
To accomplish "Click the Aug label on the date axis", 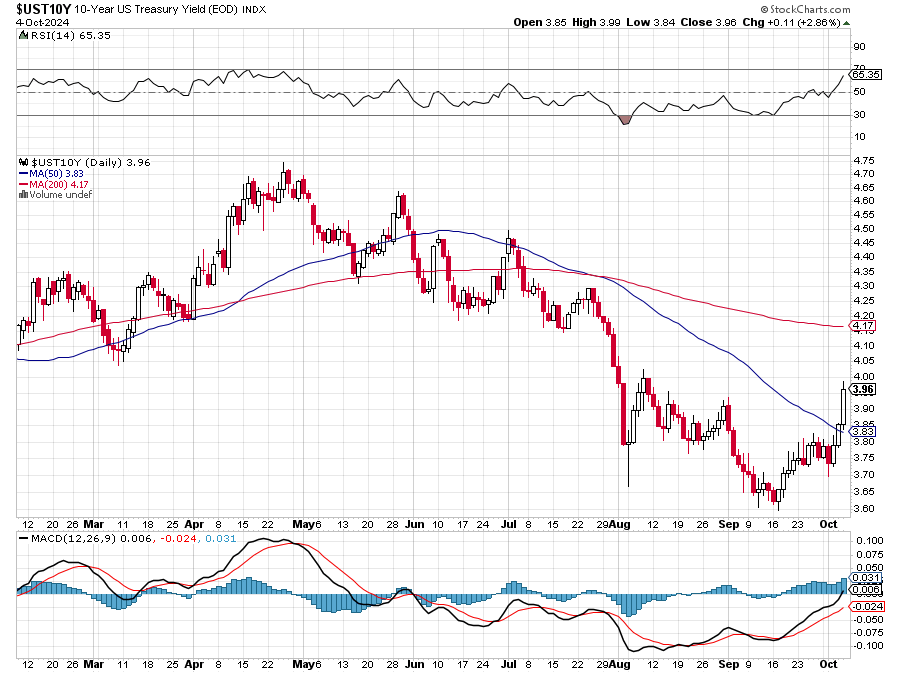I will point(622,524).
